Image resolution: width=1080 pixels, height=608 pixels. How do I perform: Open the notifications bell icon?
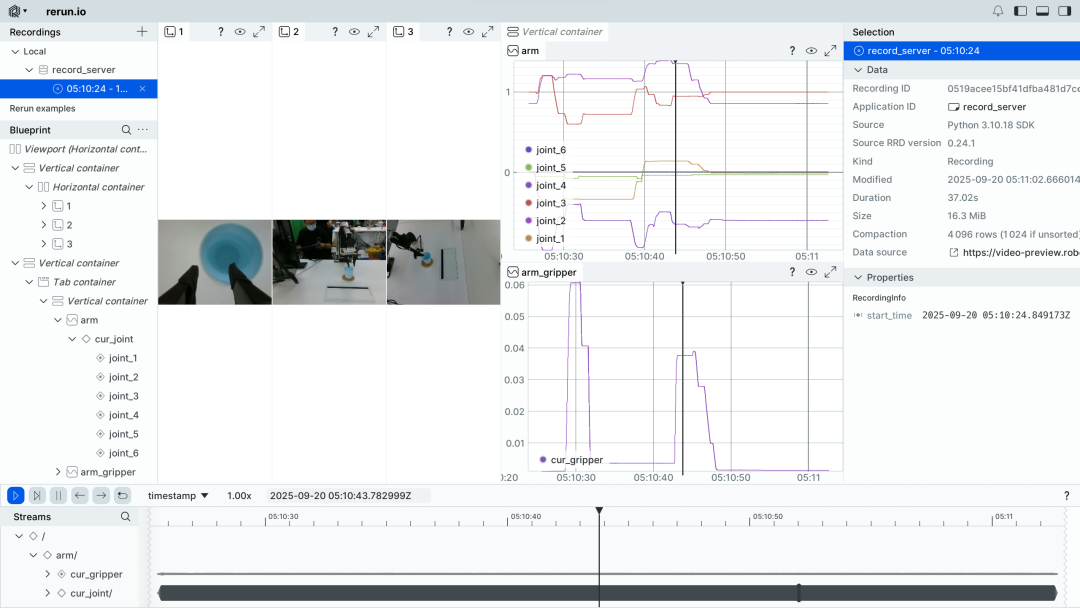[998, 11]
